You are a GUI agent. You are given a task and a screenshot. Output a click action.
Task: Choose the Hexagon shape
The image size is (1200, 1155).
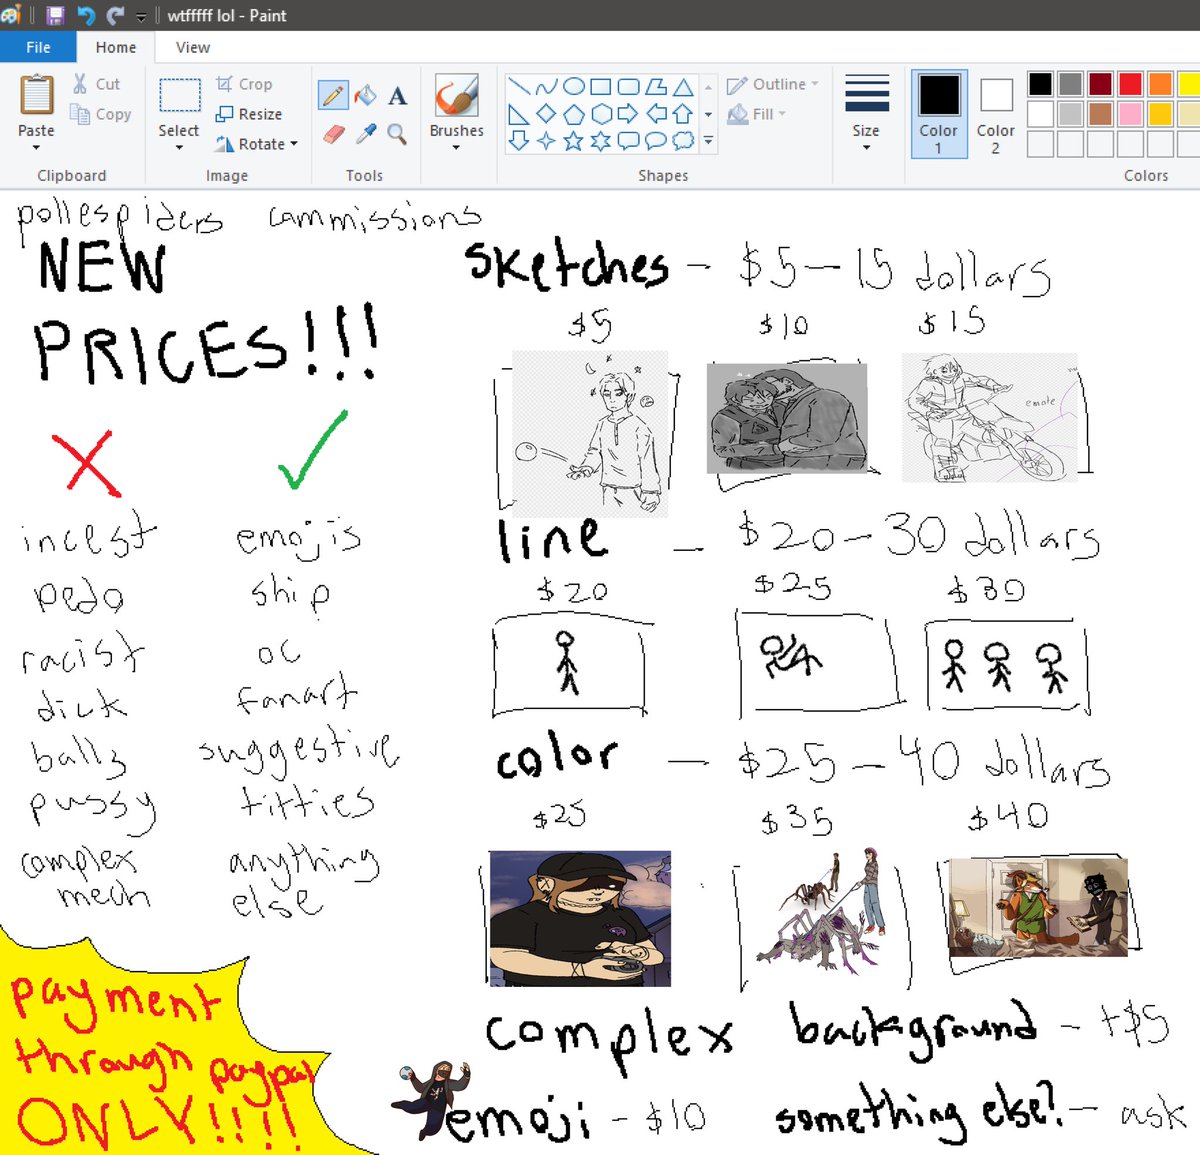click(600, 113)
